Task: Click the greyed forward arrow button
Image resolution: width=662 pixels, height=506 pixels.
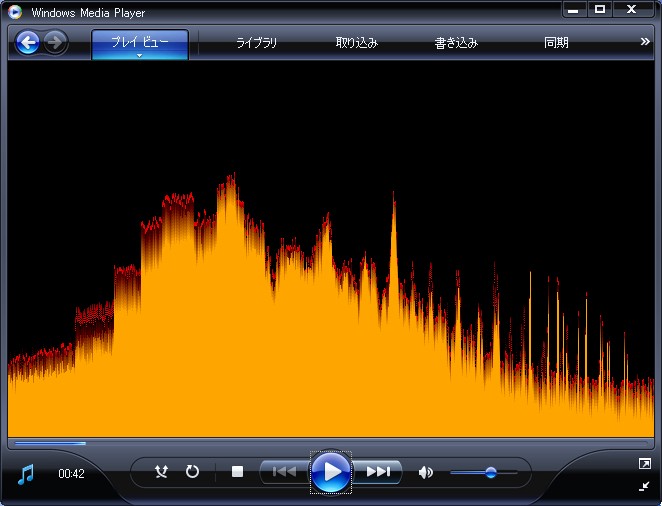Action: [x=55, y=42]
